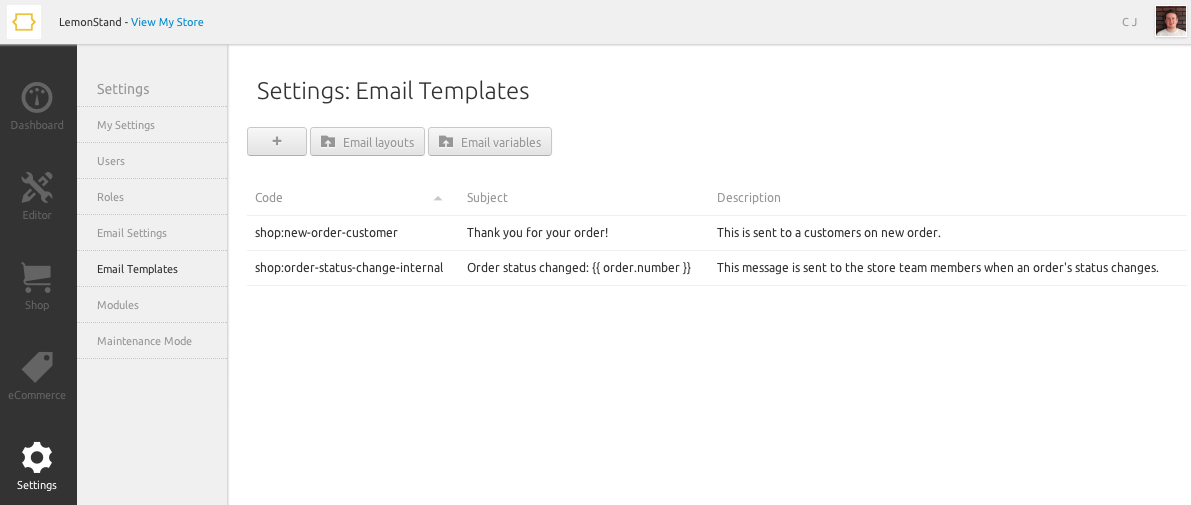Image resolution: width=1191 pixels, height=505 pixels.
Task: Click 'This is sent to a customers' description
Action: tap(829, 232)
